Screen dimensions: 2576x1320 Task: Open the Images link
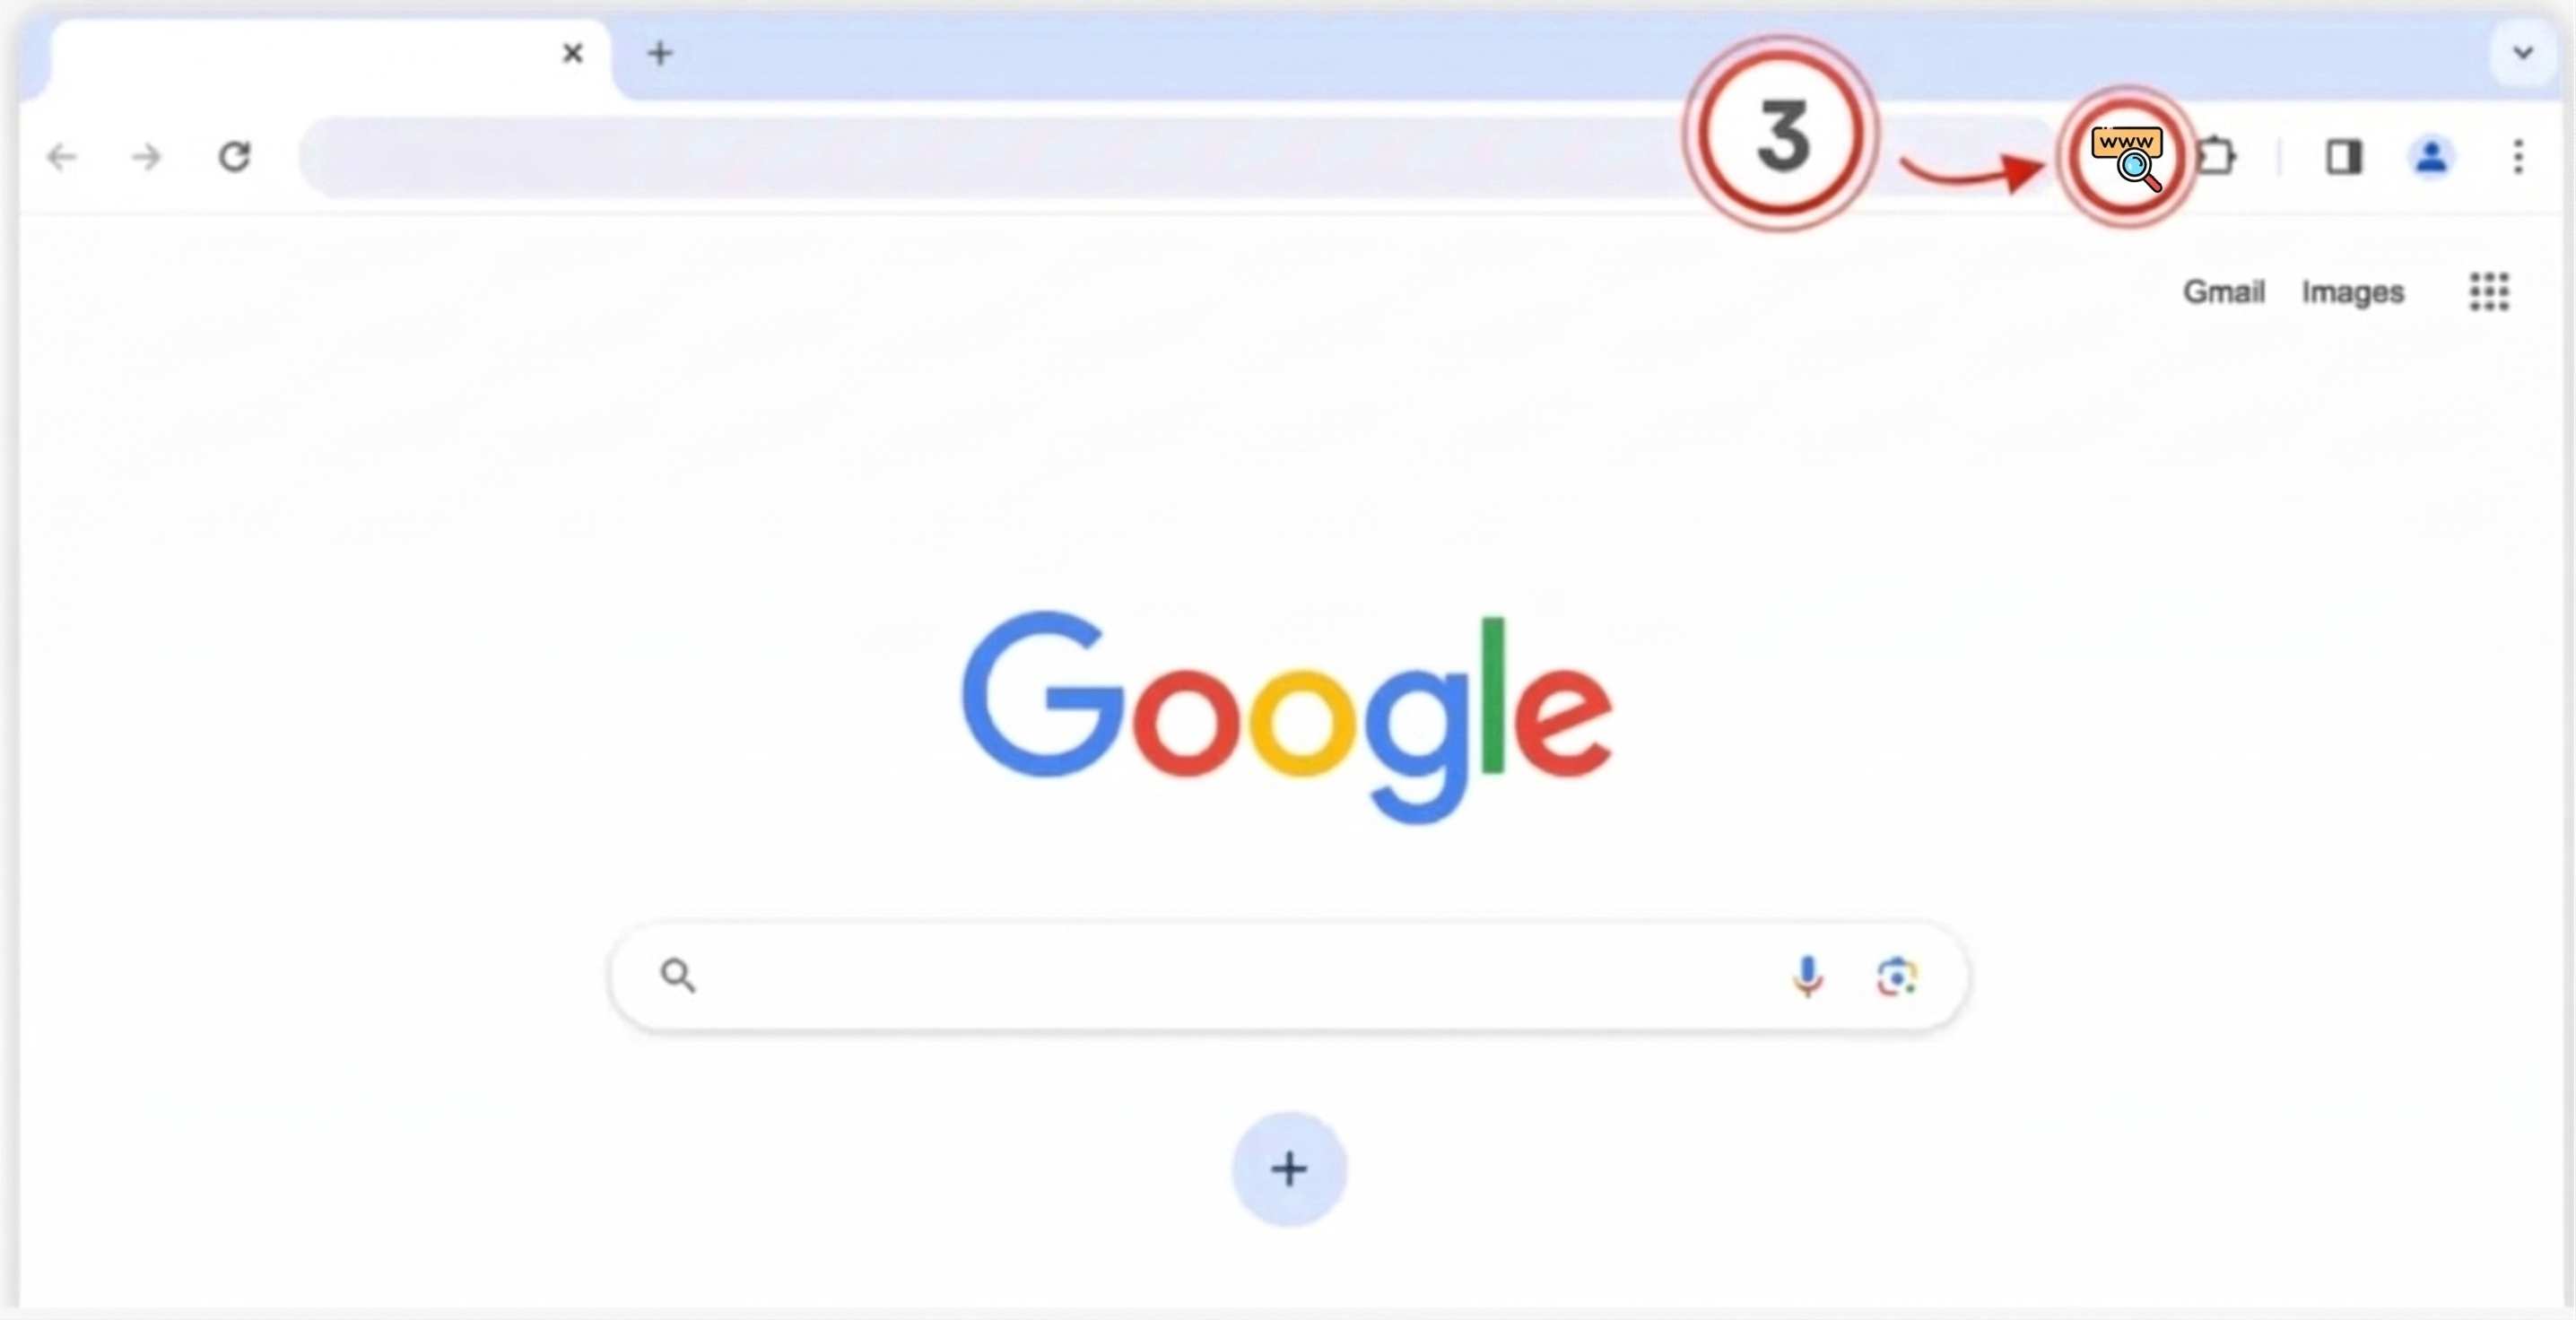point(2352,292)
